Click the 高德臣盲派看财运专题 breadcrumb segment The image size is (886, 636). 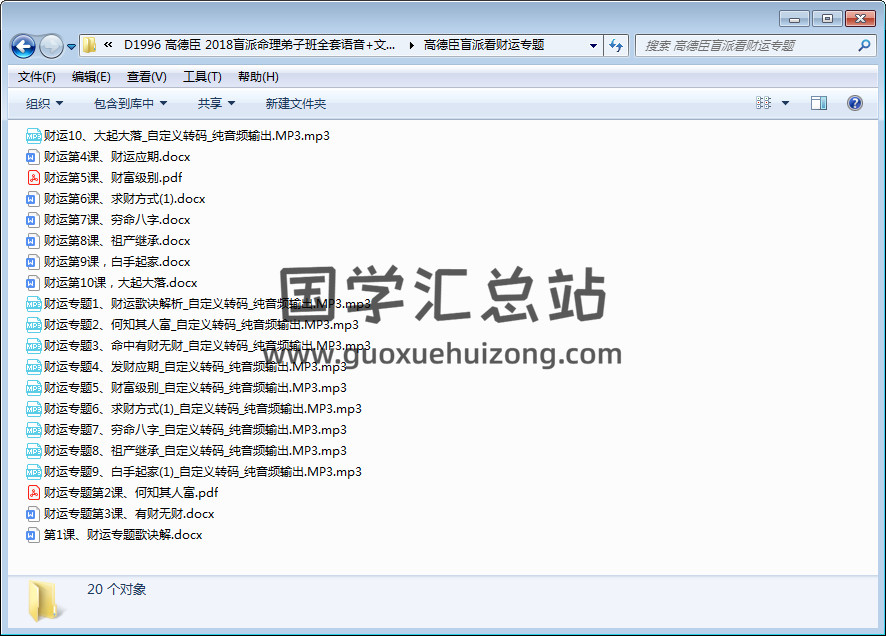click(x=484, y=45)
